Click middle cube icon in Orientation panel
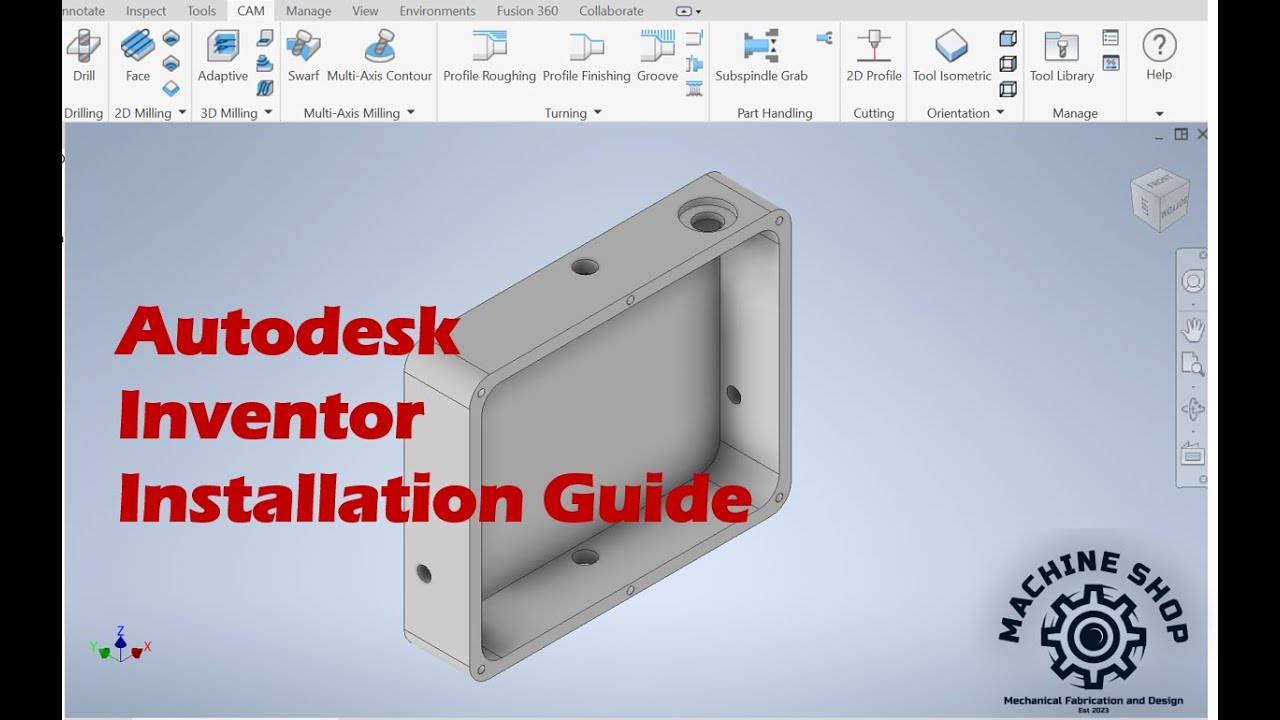Viewport: 1280px width, 720px height. pos(1008,63)
